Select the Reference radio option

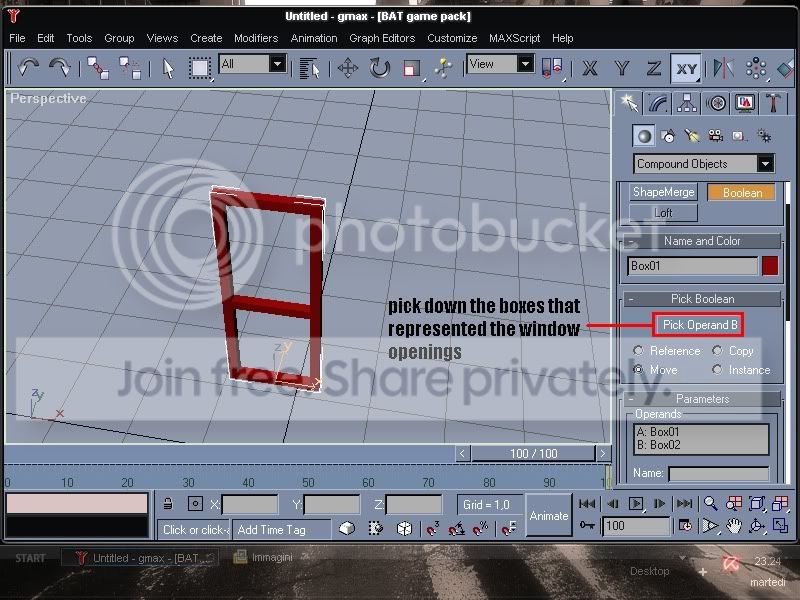pyautogui.click(x=638, y=351)
